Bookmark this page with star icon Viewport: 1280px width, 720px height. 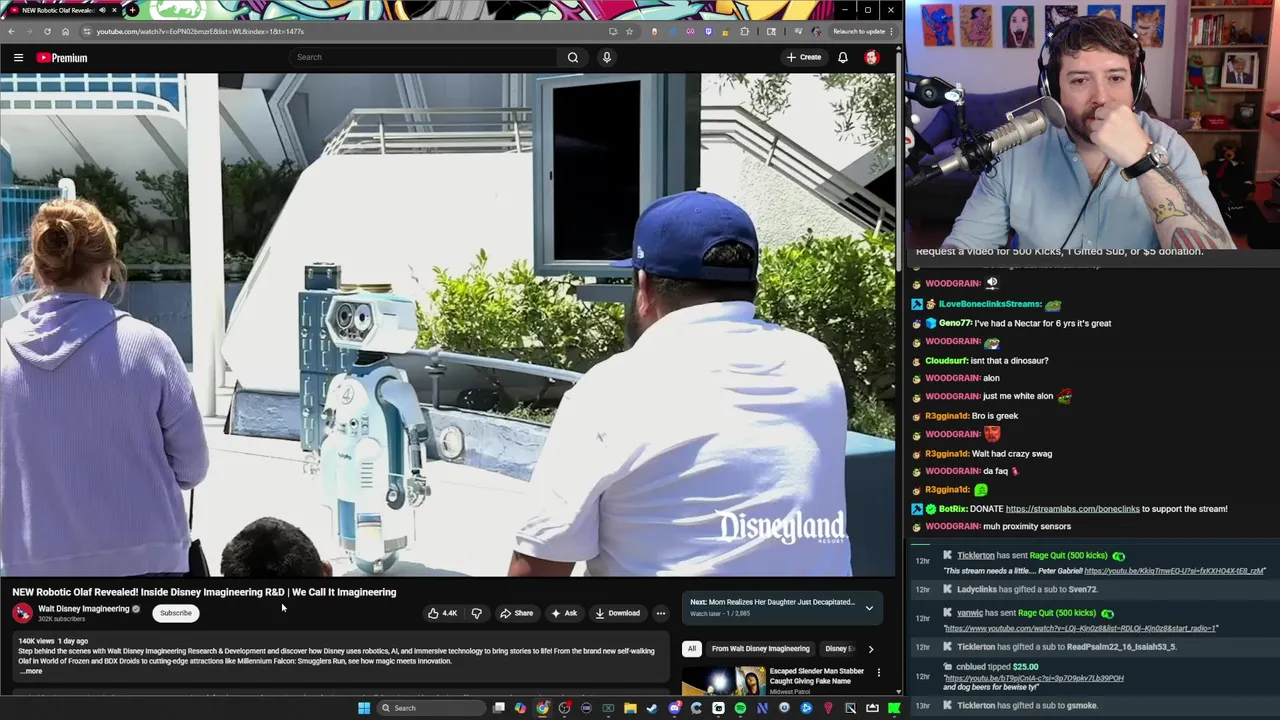pyautogui.click(x=629, y=31)
